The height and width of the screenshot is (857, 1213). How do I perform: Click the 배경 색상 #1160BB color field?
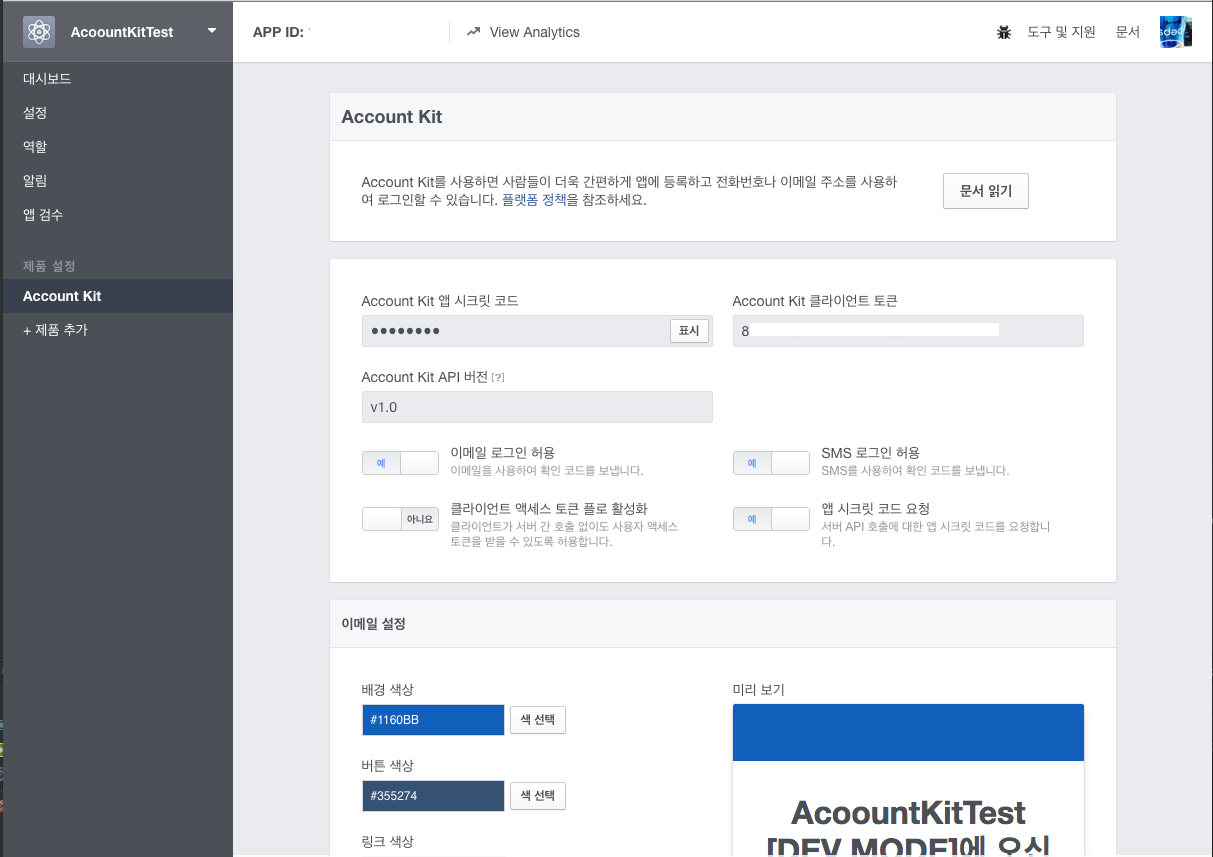coord(433,720)
